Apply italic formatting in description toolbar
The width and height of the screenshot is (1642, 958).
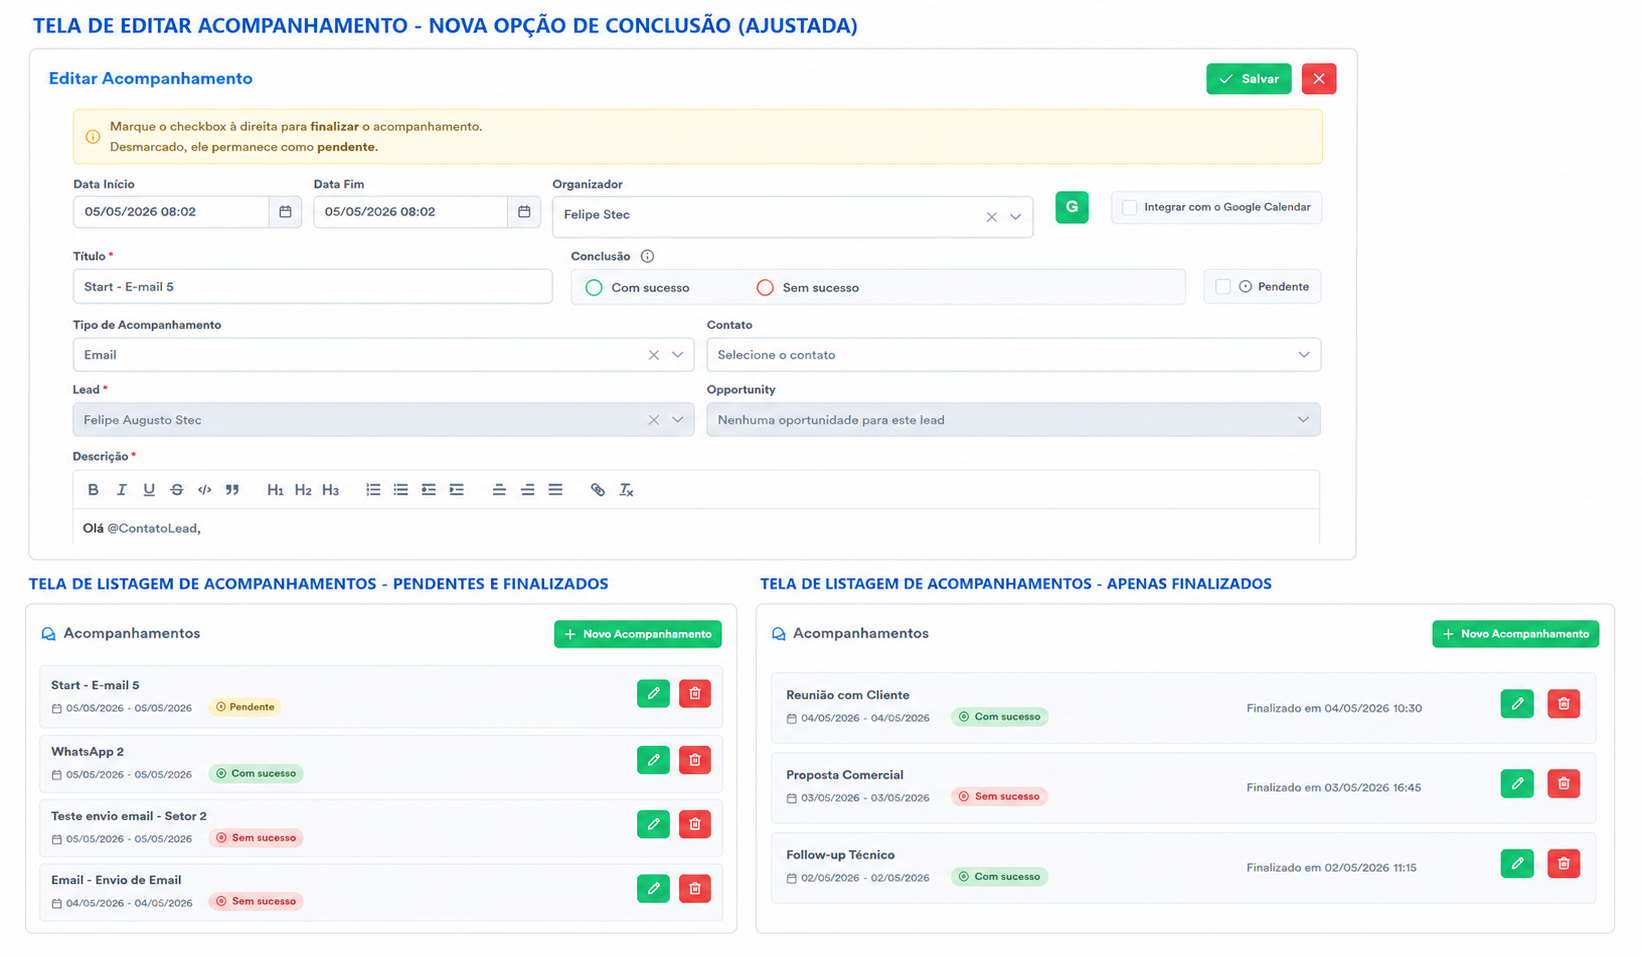[121, 490]
